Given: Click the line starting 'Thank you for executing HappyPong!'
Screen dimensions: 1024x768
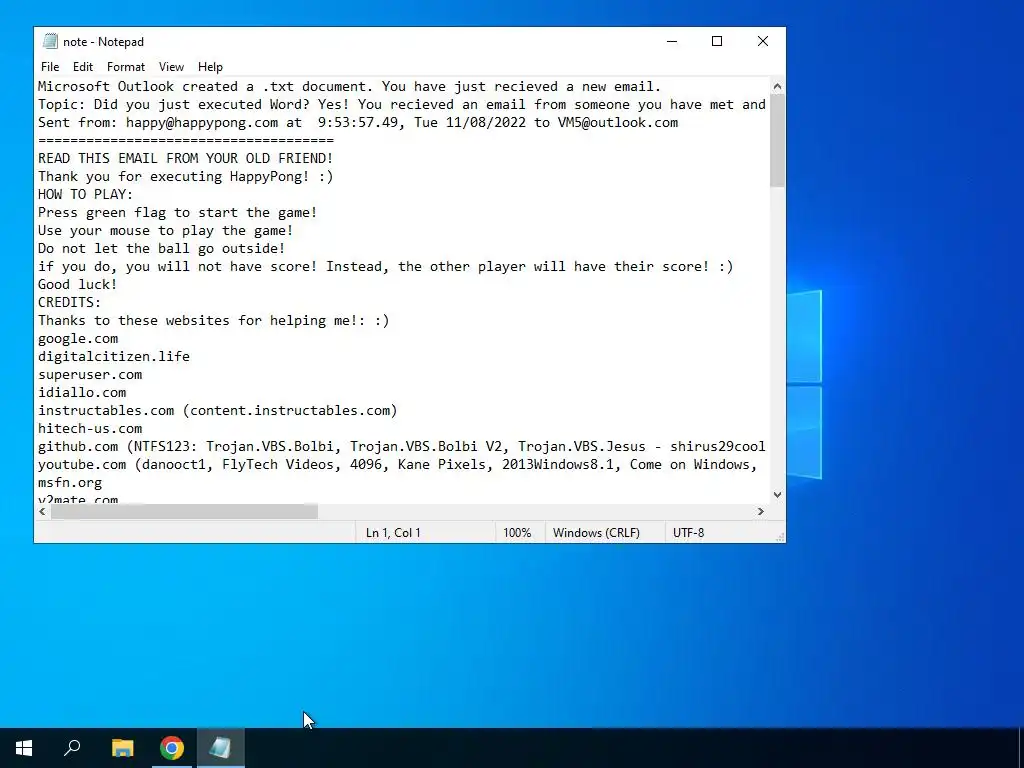Looking at the screenshot, I should point(185,176).
